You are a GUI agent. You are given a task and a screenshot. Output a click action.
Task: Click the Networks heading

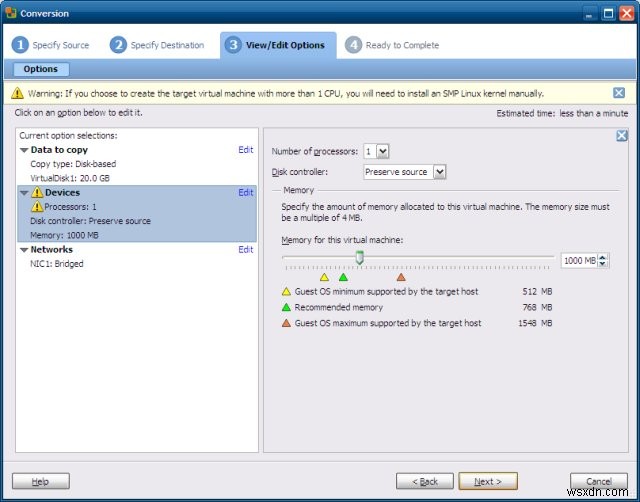point(52,249)
